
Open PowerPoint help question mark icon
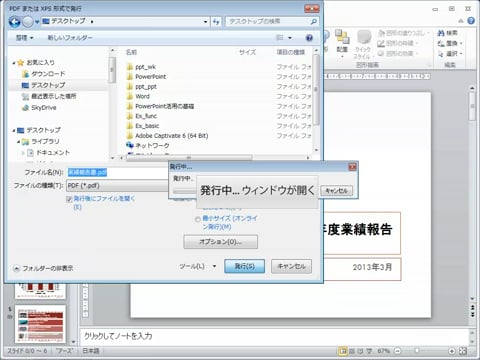click(471, 21)
